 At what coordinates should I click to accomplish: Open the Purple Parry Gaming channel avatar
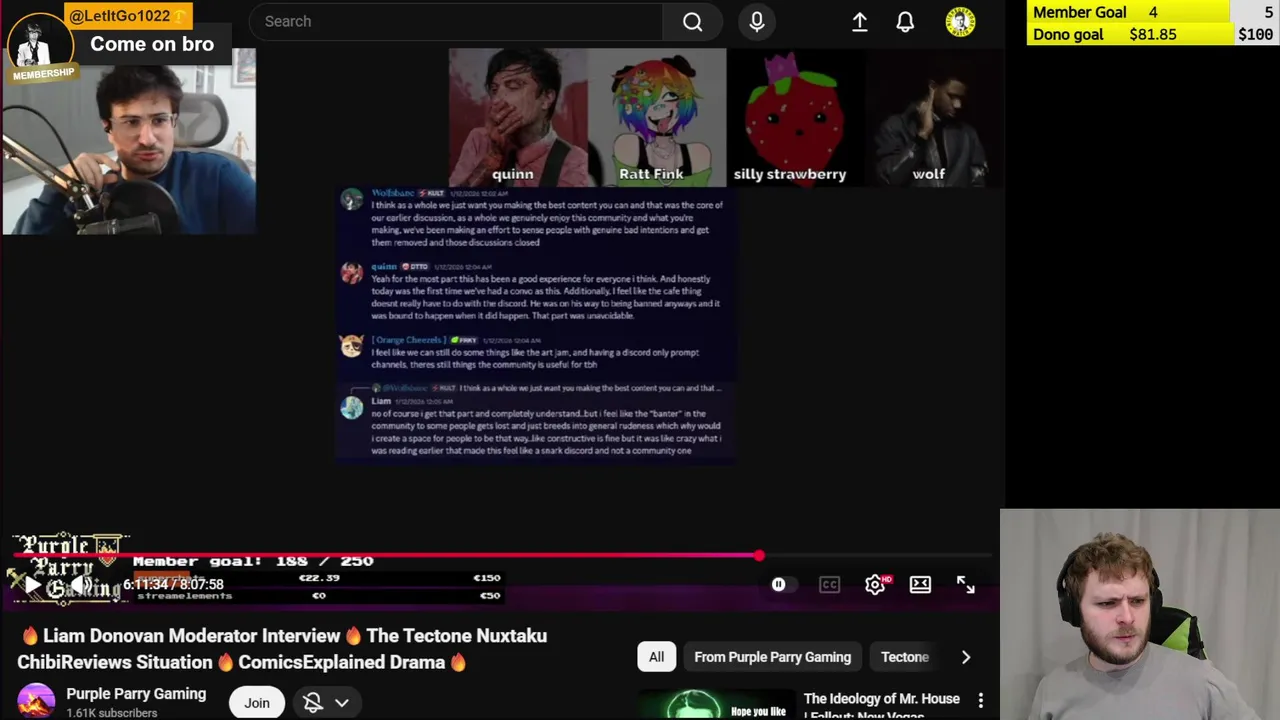click(x=36, y=702)
